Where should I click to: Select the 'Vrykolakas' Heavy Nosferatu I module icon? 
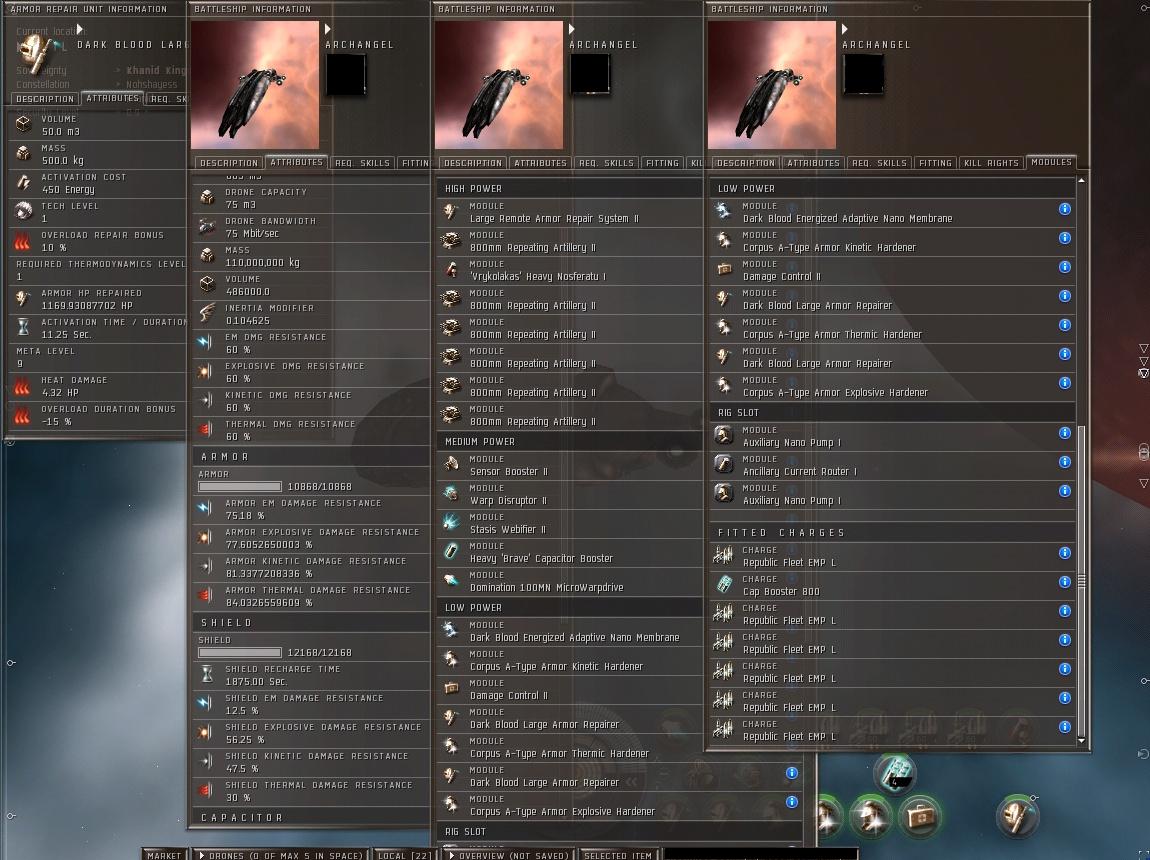pyautogui.click(x=451, y=270)
